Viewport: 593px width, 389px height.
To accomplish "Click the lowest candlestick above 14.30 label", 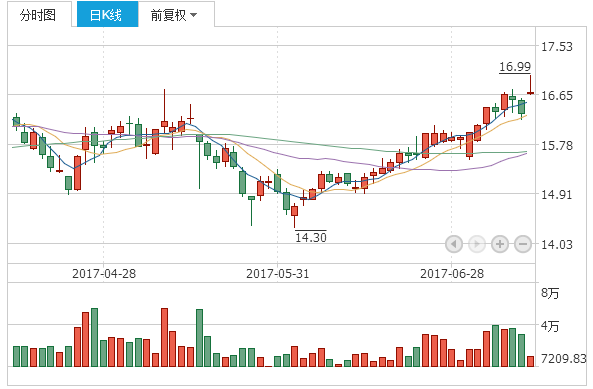I will coord(295,214).
